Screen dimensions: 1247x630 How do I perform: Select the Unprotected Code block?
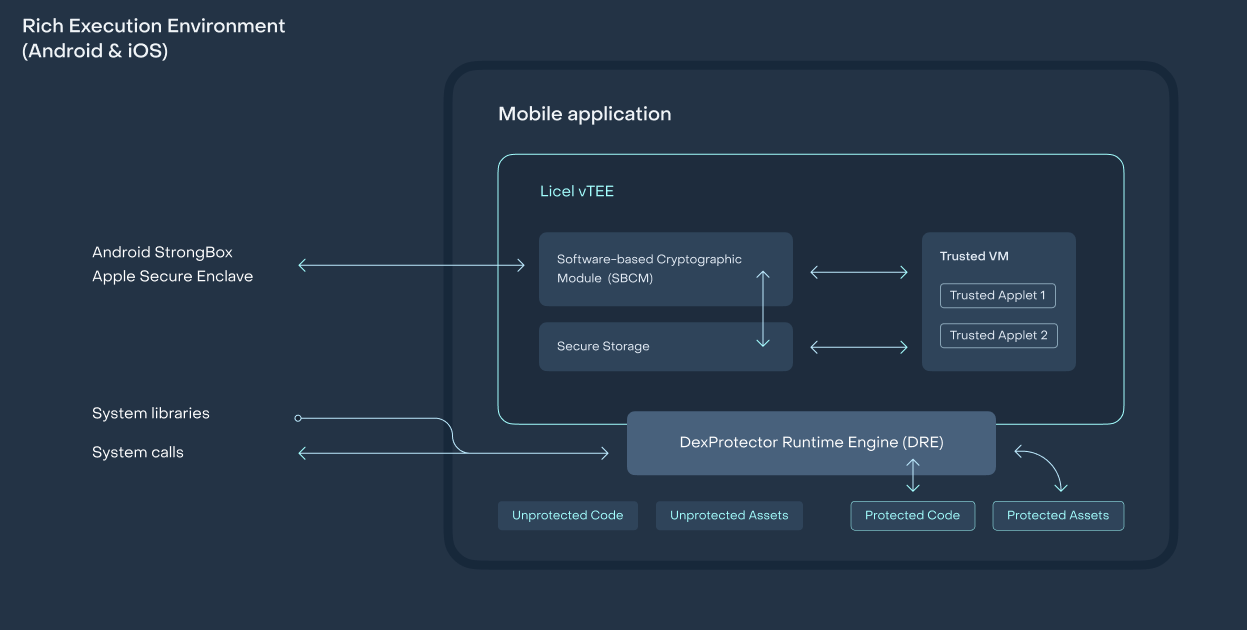click(x=567, y=515)
